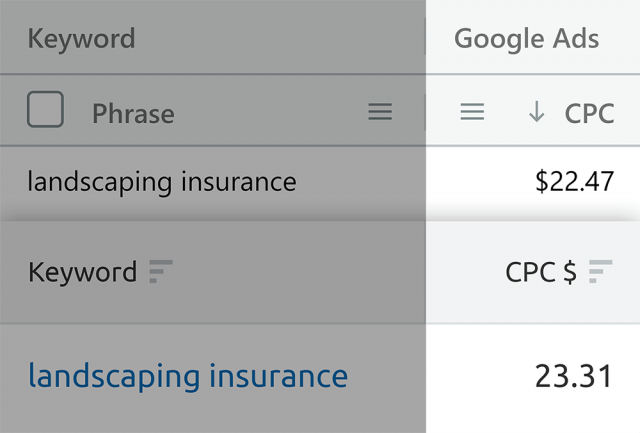Click the $22.47 CPC value

point(574,182)
